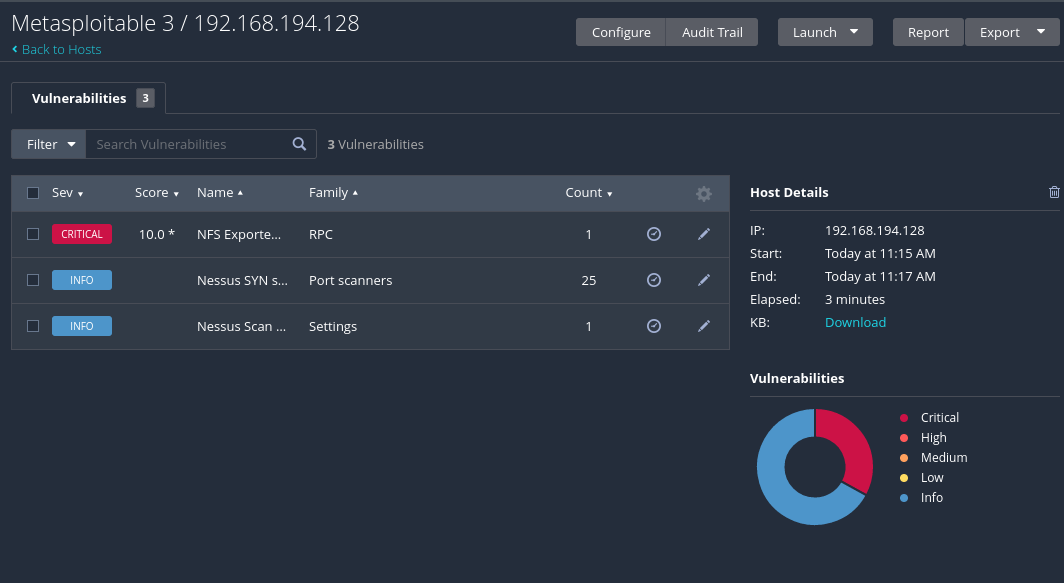This screenshot has width=1064, height=583.
Task: Check the box for the Nessus SYN scanner row
Action: (33, 280)
